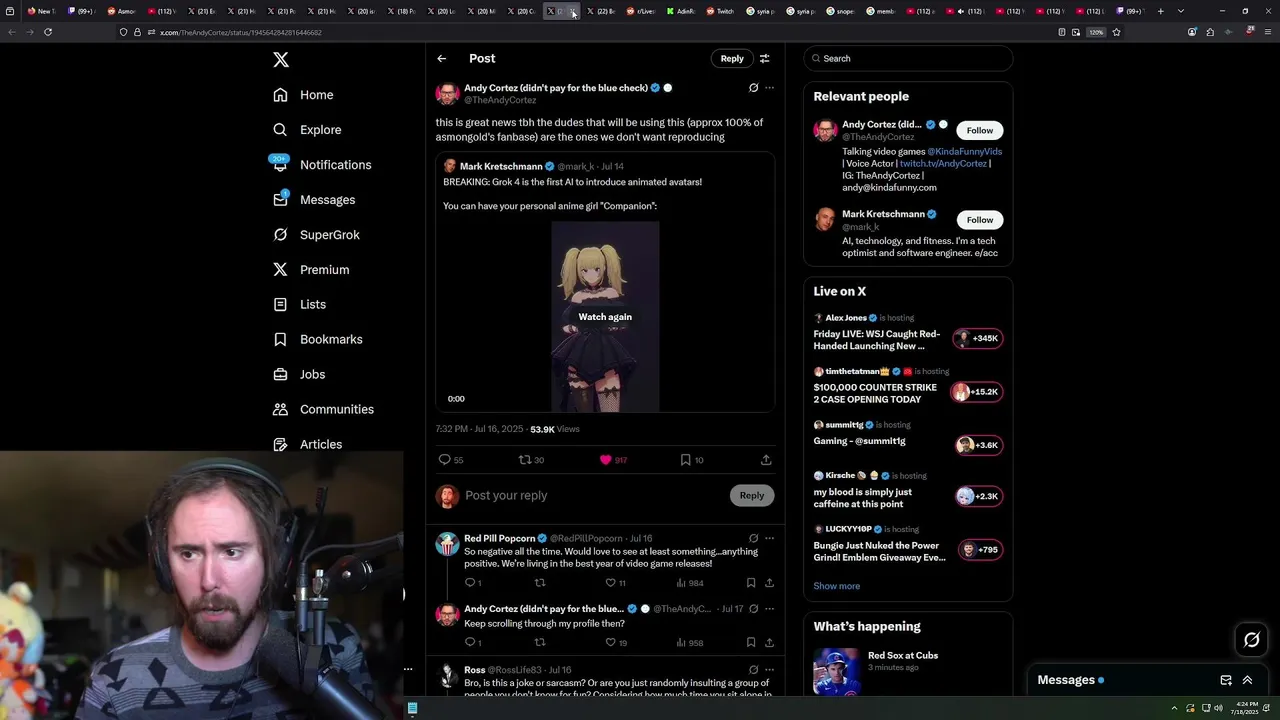Bookmark Red Pill Popcorn's reply
This screenshot has height=720, width=1280.
point(750,583)
